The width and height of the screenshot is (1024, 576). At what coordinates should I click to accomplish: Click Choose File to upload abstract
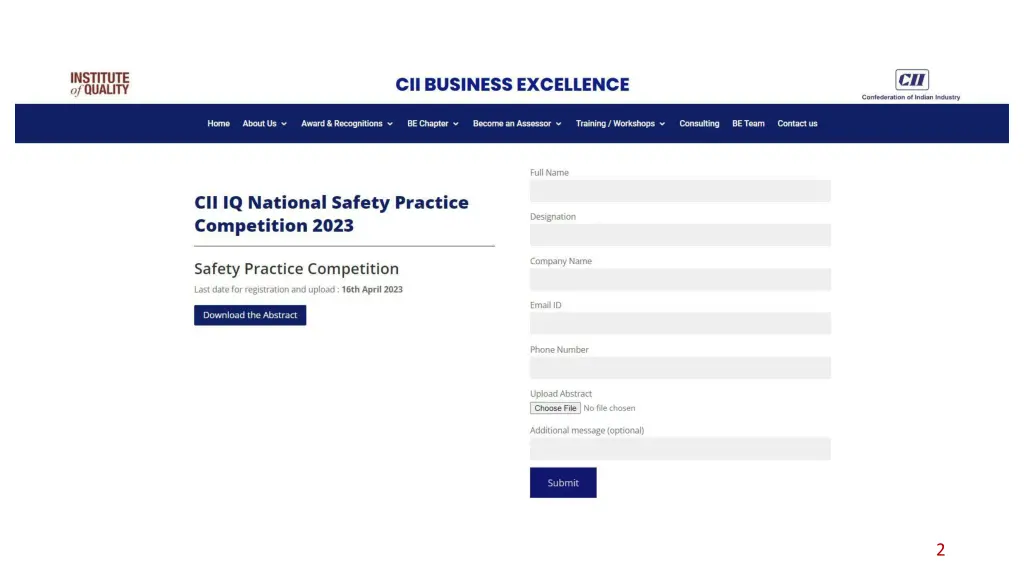[x=555, y=408]
